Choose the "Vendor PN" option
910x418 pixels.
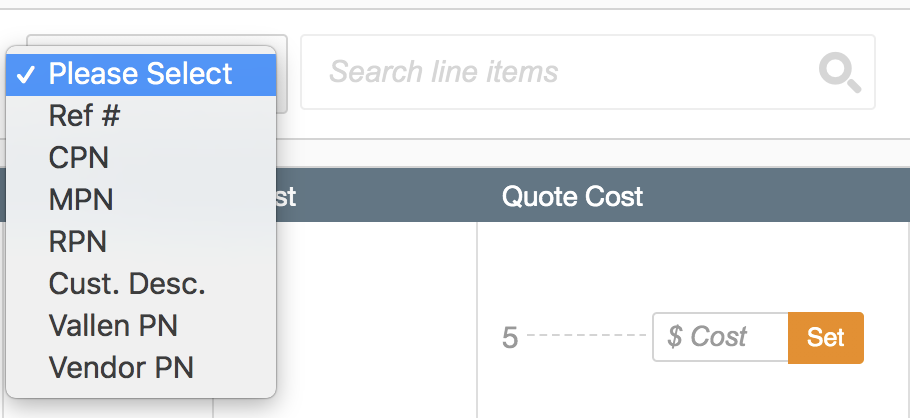[121, 368]
